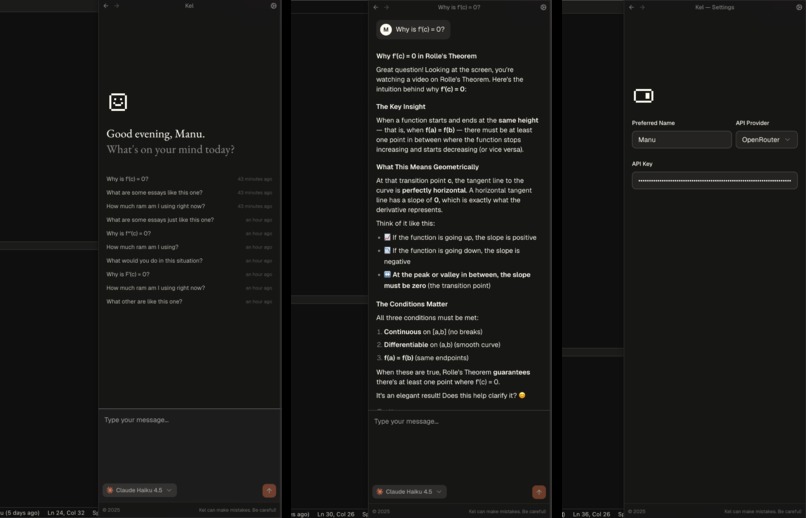Click list item "Continuous on [a,b] (no breaks)"
Screen dimensions: 806x518
pyautogui.click(x=433, y=332)
